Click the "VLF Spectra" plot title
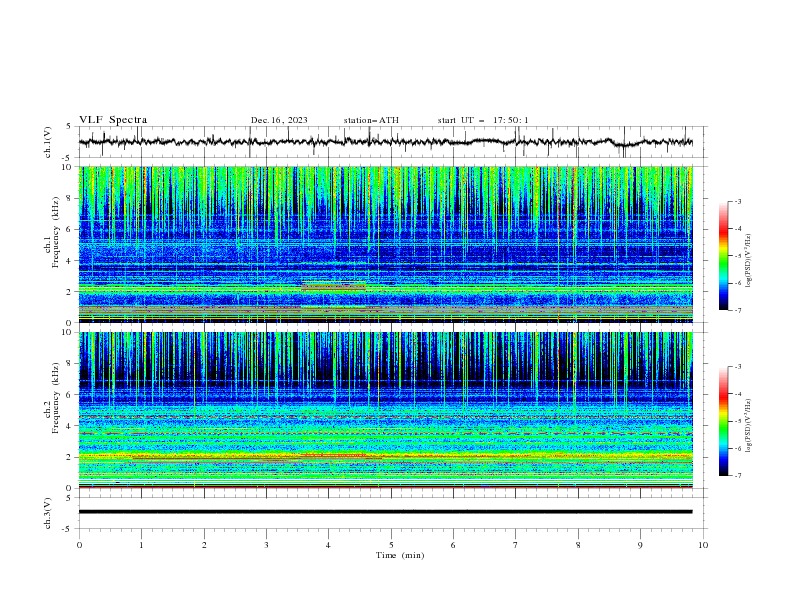Image resolution: width=792 pixels, height=612 pixels. tap(113, 120)
